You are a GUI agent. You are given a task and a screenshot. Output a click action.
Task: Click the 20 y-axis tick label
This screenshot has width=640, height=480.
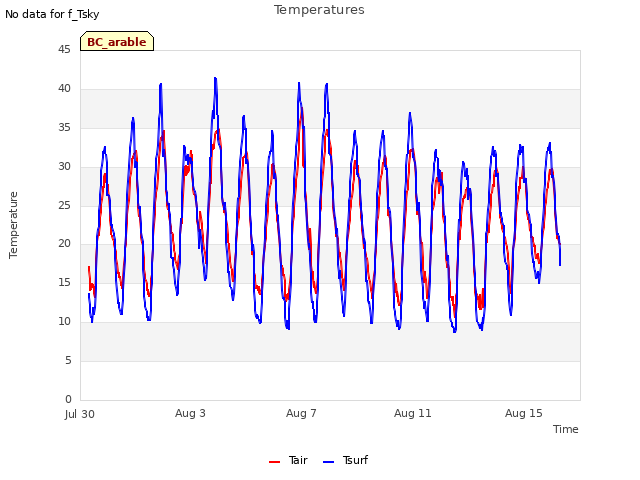64,243
